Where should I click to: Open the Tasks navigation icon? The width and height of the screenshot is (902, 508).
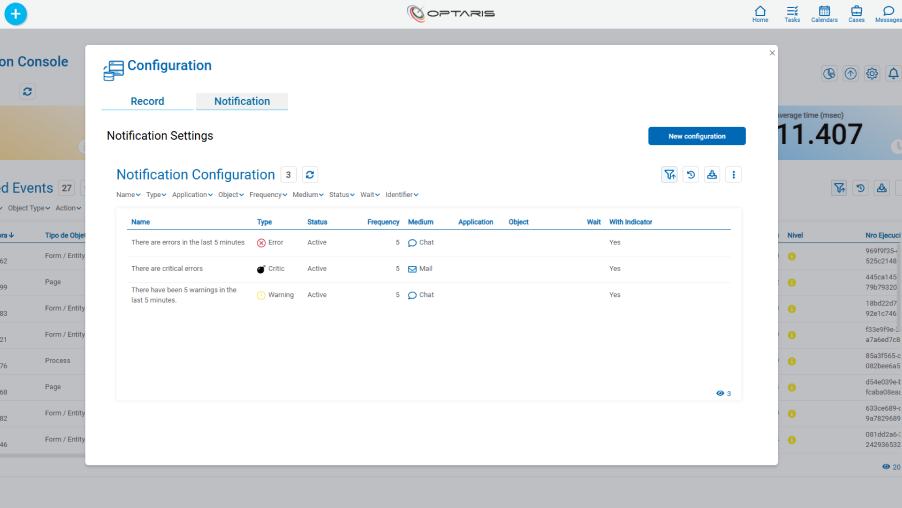792,14
